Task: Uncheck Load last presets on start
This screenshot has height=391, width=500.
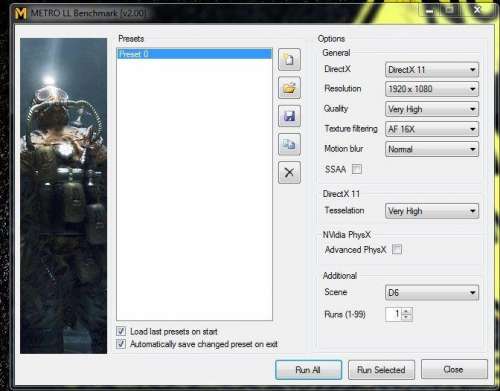Action: [121, 331]
